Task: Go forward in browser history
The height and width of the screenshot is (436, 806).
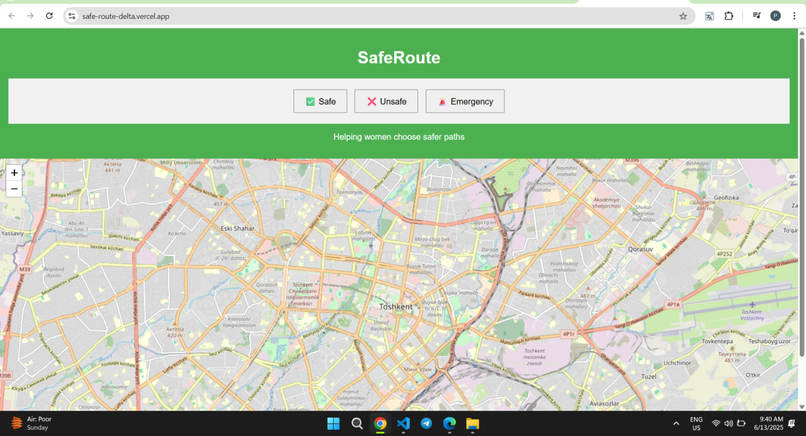Action: pyautogui.click(x=30, y=16)
